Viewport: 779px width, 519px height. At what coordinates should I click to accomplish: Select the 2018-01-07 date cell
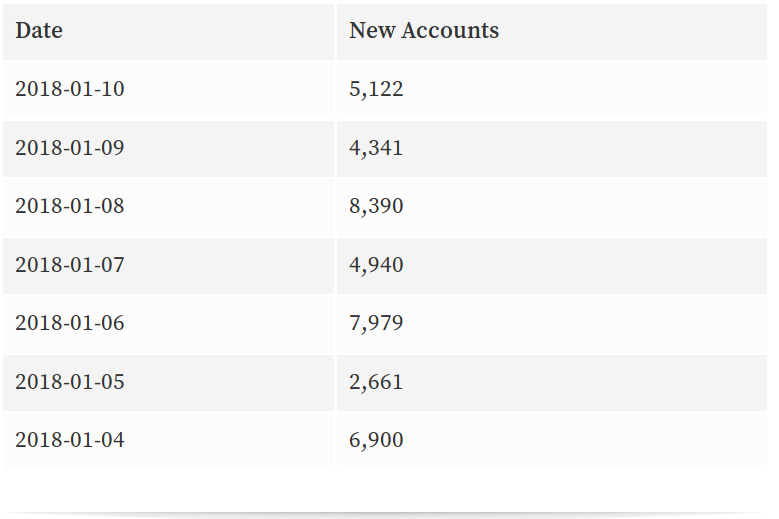(x=70, y=265)
